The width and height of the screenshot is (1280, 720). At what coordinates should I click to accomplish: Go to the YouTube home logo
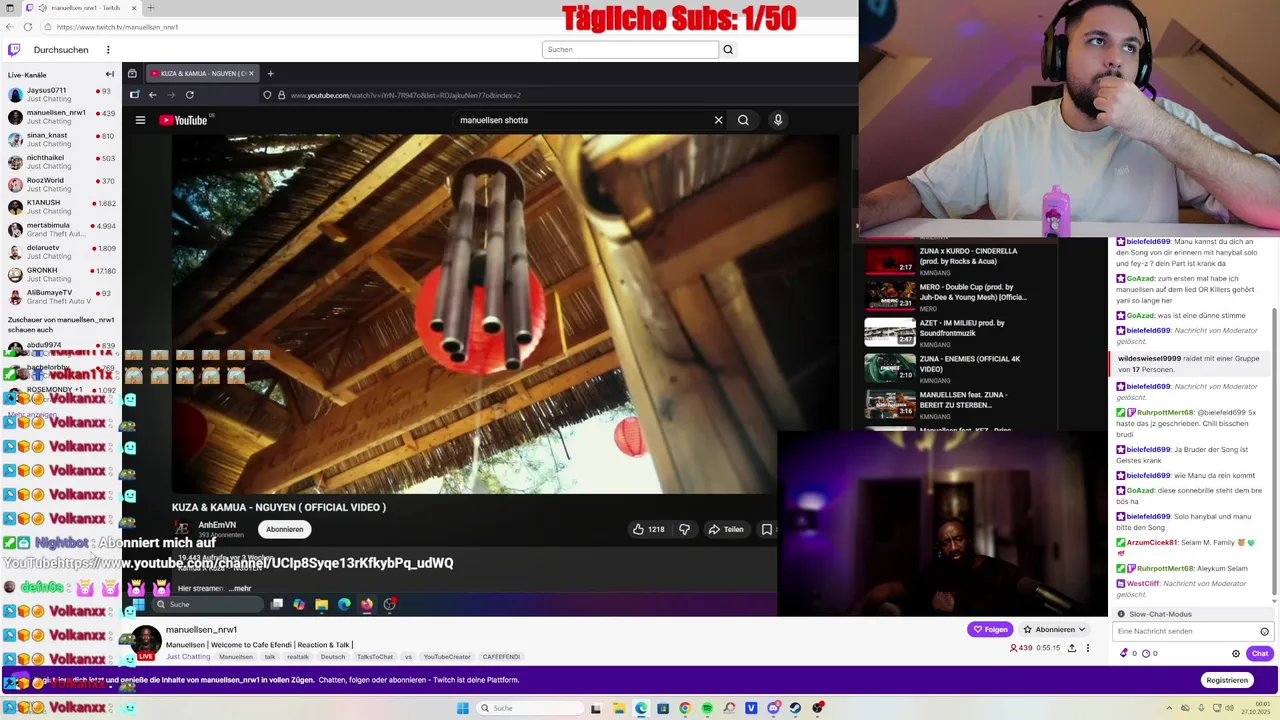pos(183,120)
